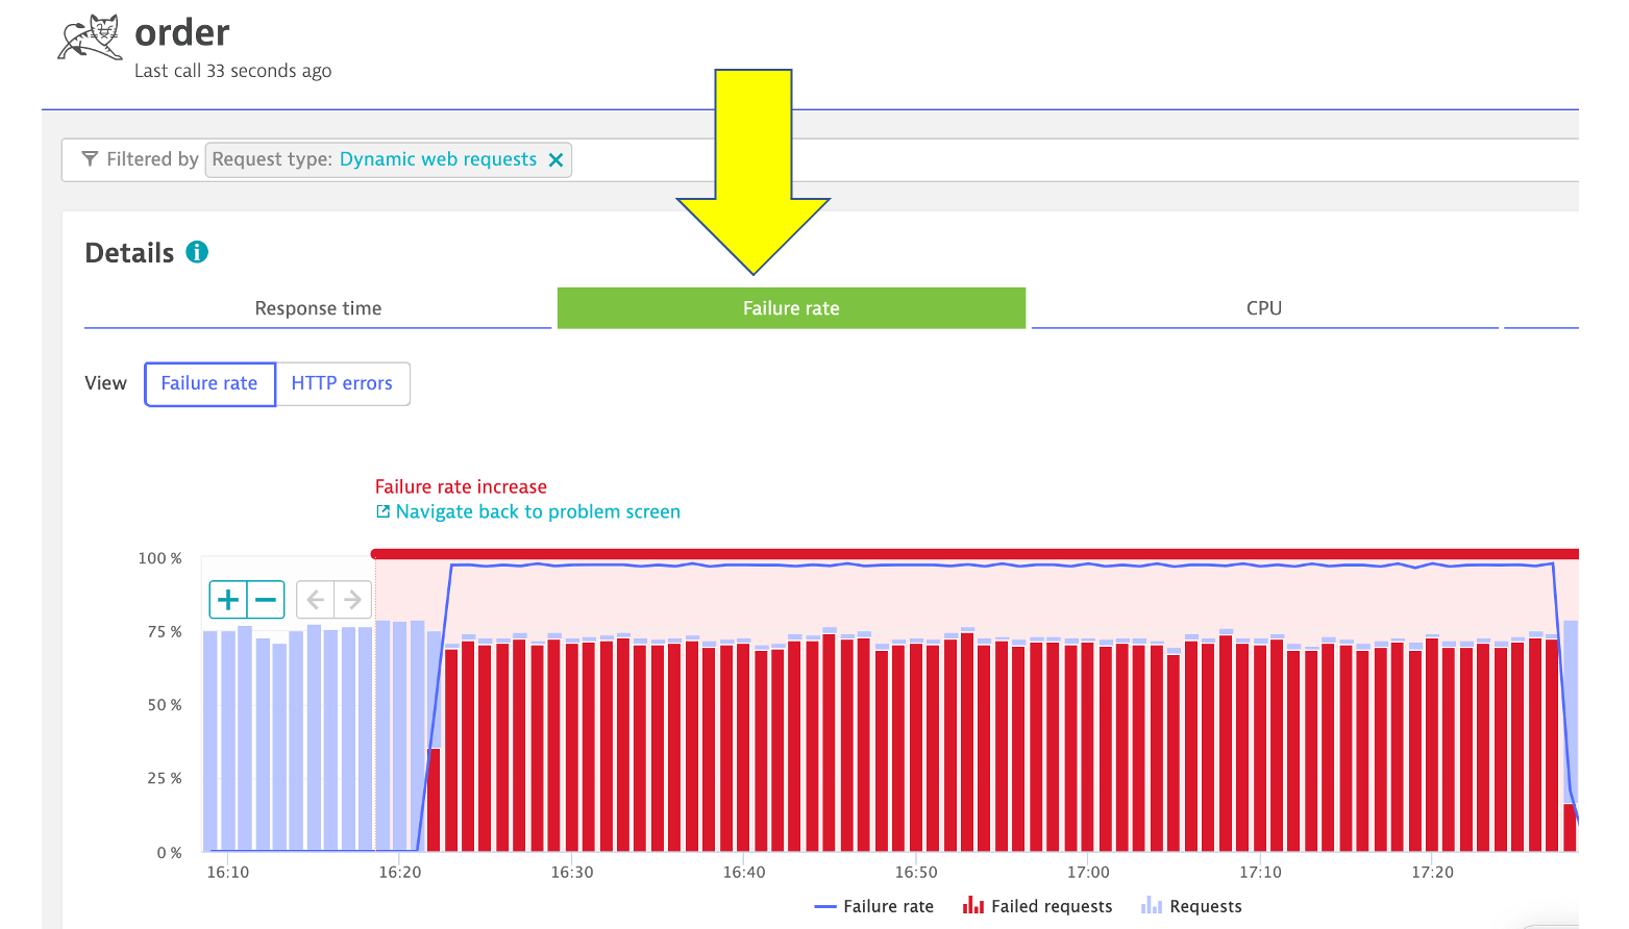The image size is (1629, 929).
Task: Open the Details info icon
Action: [x=197, y=252]
